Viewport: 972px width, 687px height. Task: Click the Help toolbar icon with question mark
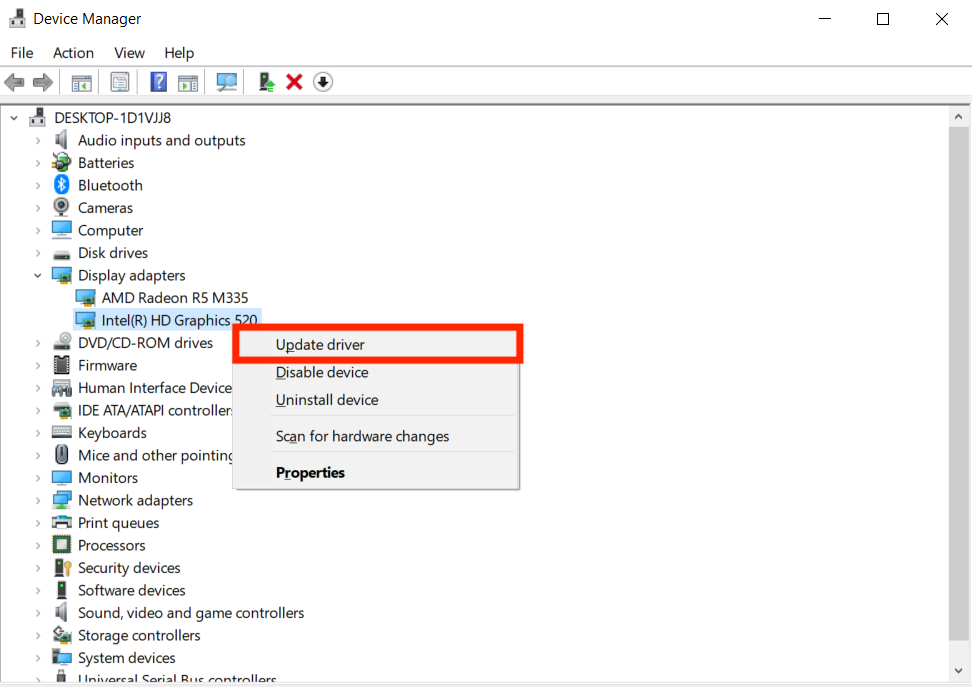click(158, 82)
